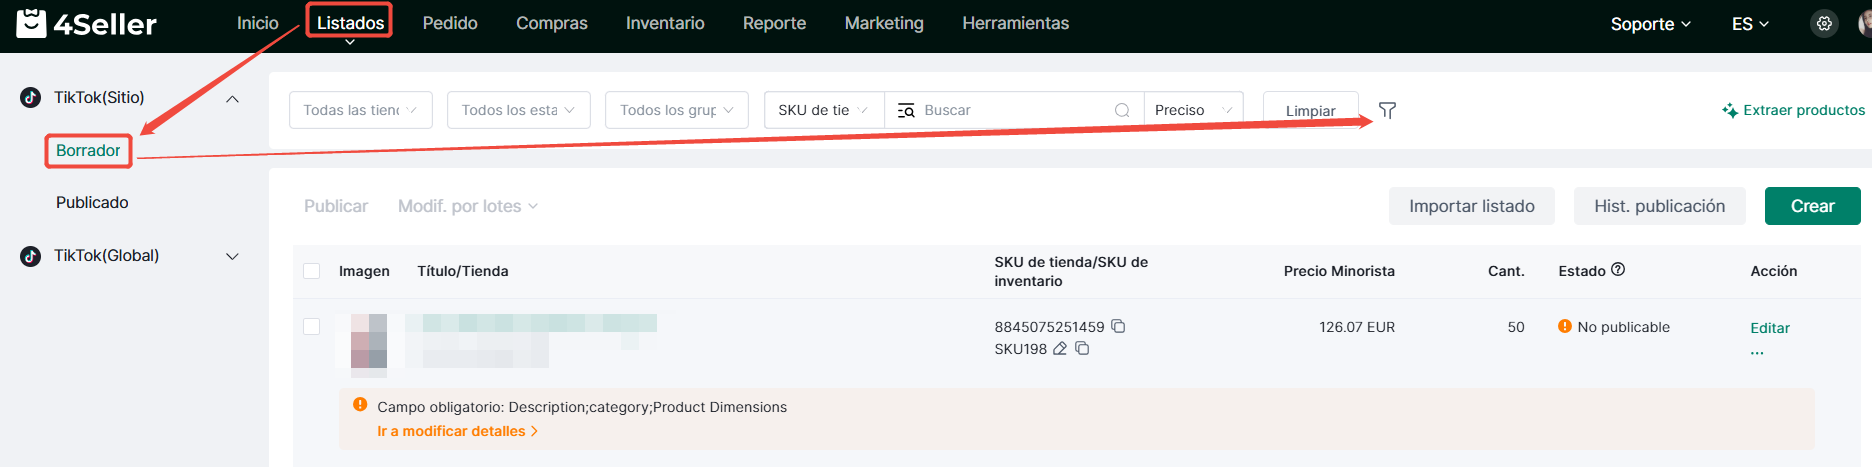The image size is (1872, 467).
Task: Click the filter funnel icon
Action: coord(1387,110)
